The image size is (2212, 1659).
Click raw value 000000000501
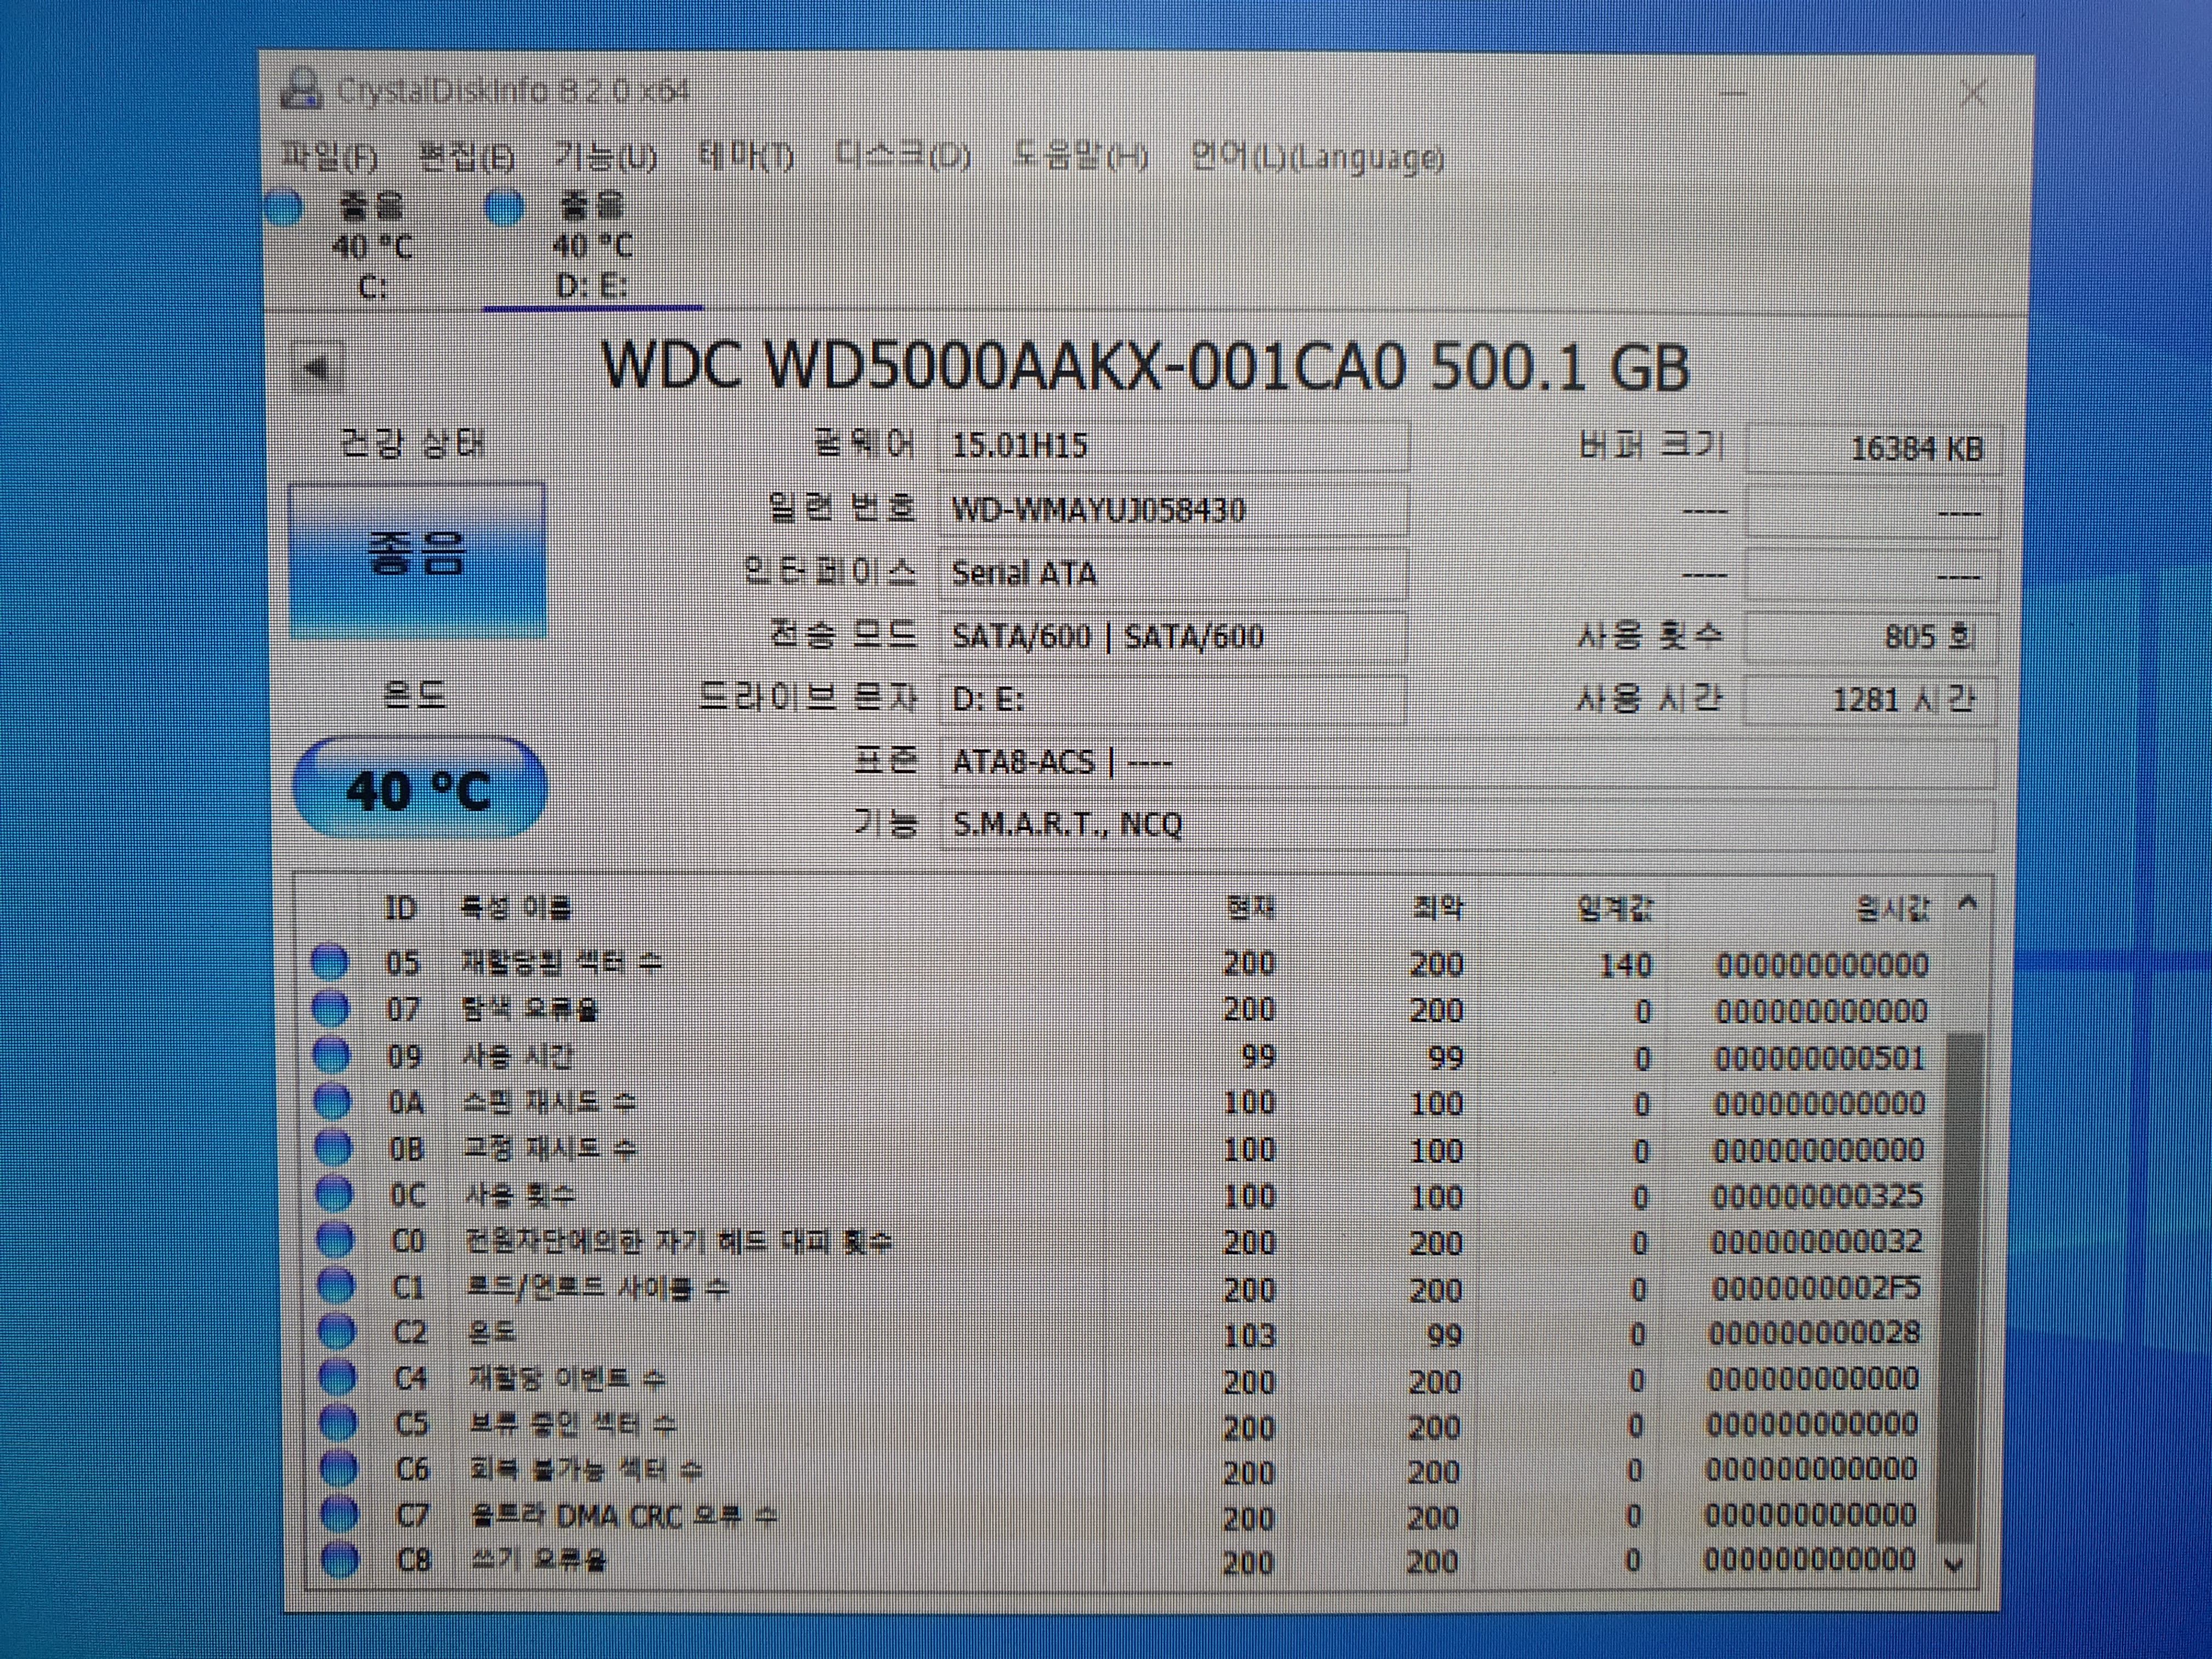[x=1819, y=1058]
